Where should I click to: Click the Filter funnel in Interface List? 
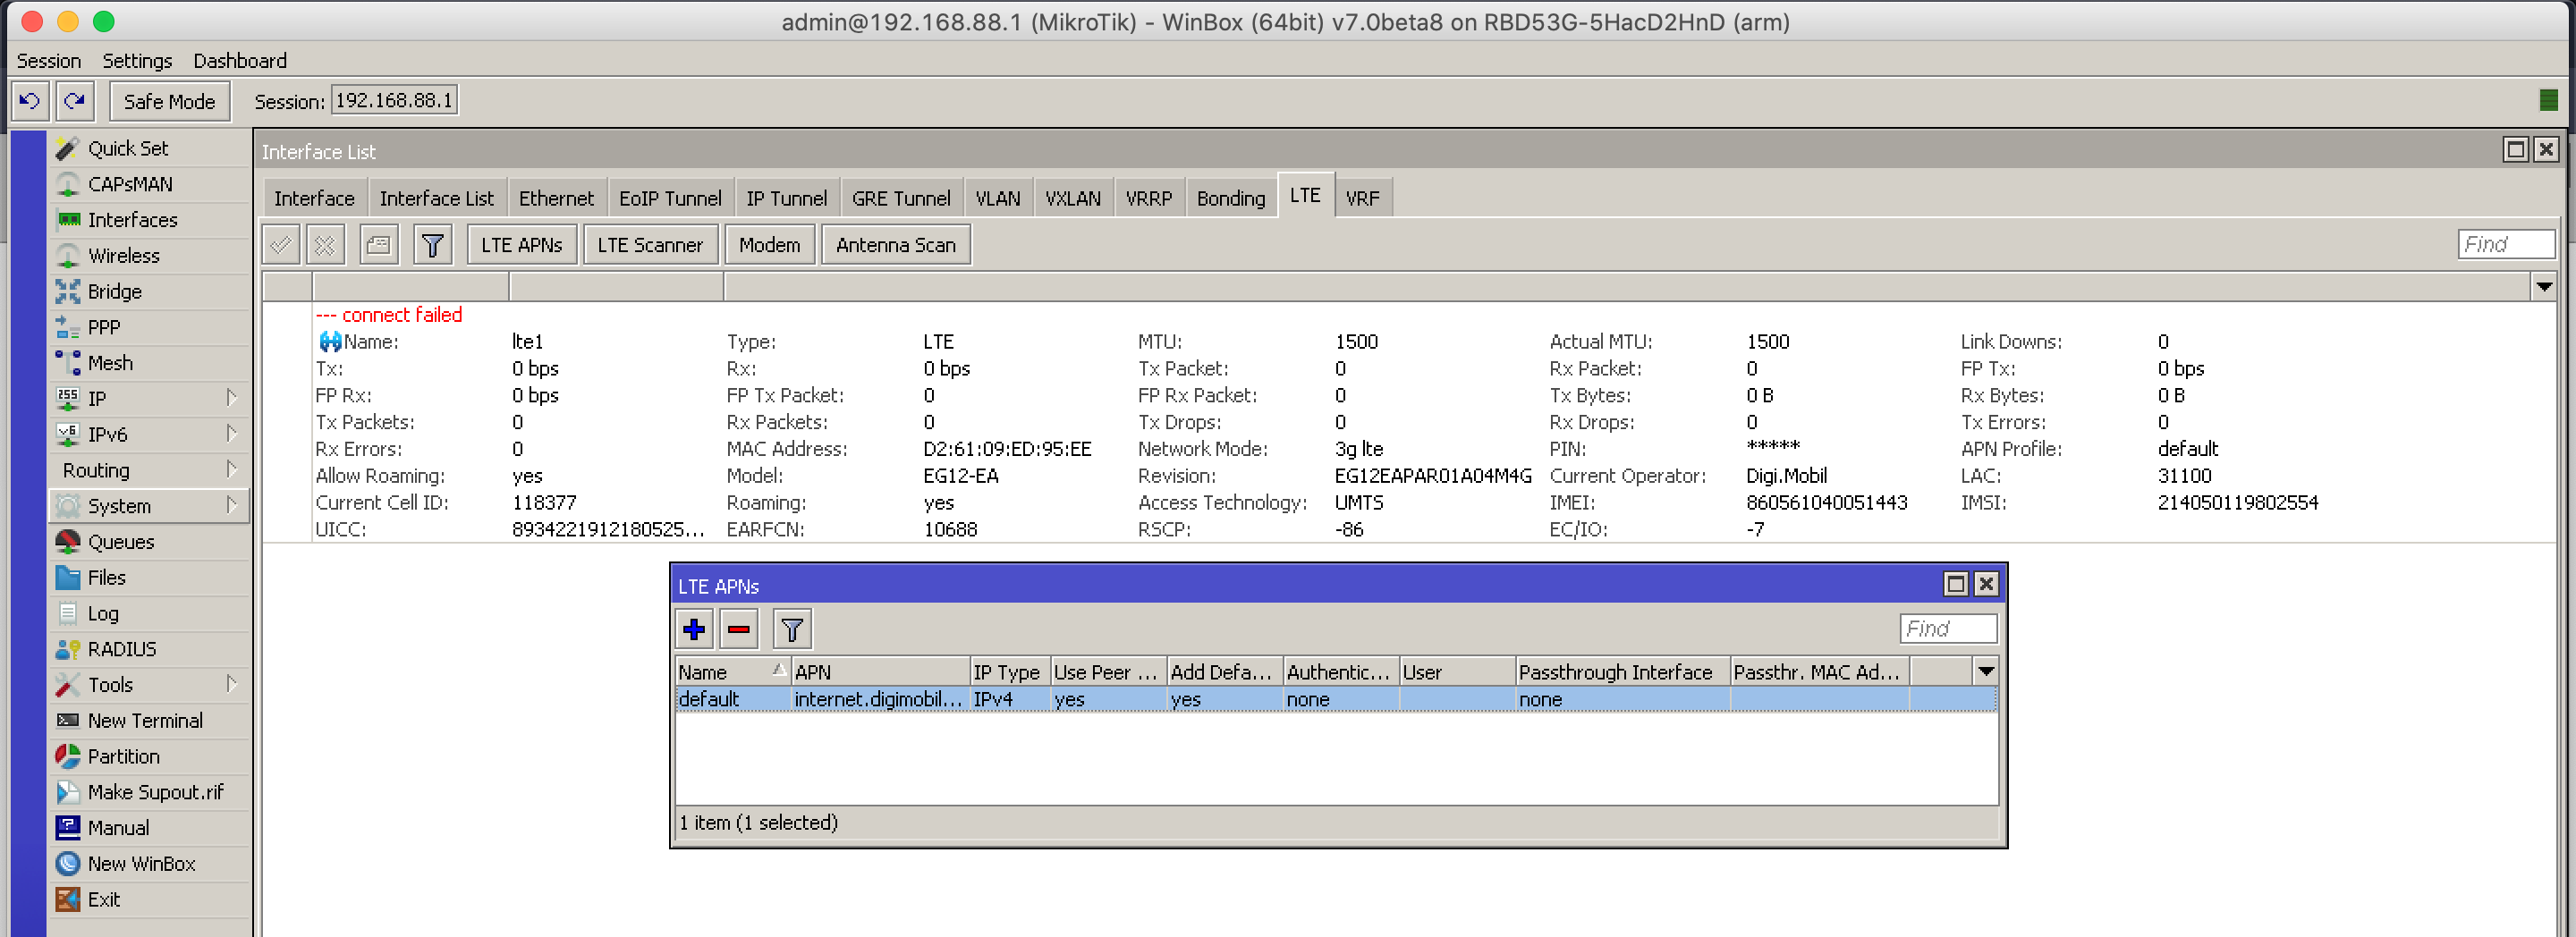click(432, 245)
